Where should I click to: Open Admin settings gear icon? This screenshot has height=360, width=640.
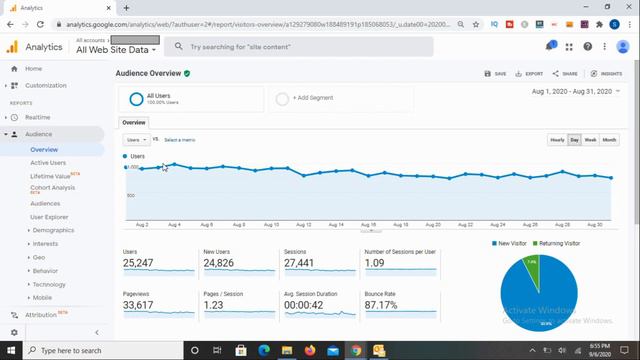(14, 332)
